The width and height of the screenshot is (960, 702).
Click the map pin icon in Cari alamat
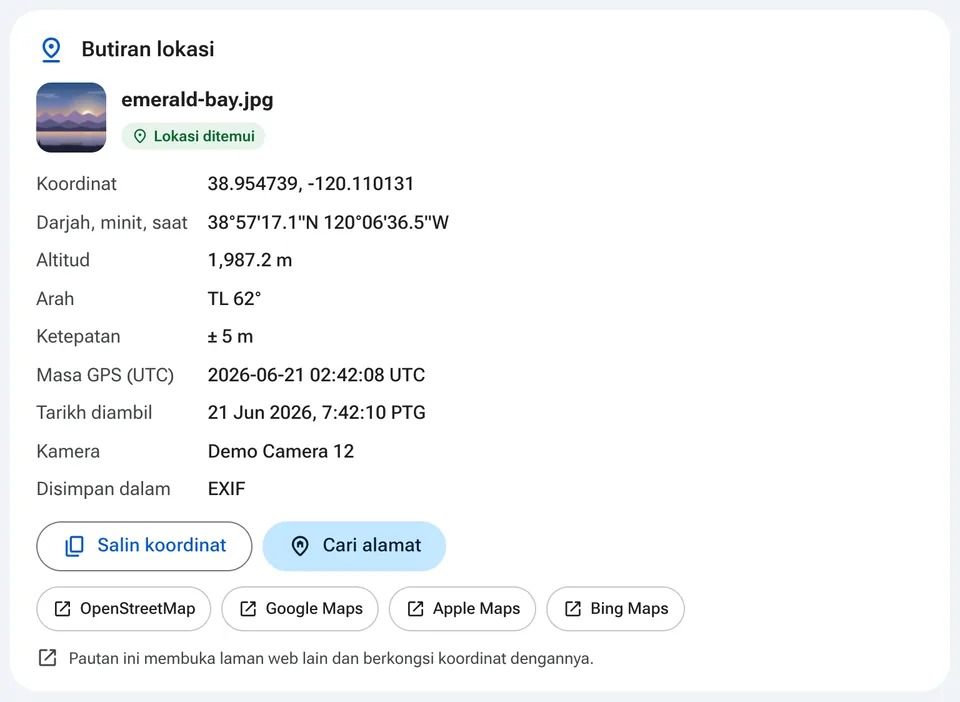pos(300,546)
